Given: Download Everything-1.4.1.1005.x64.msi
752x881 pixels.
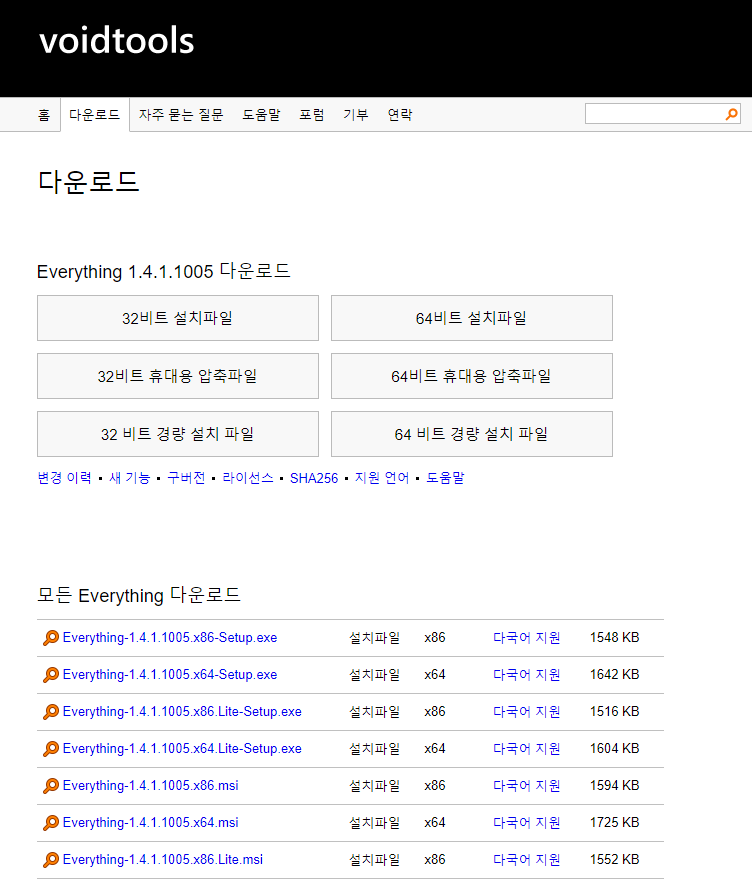Looking at the screenshot, I should click(x=151, y=823).
